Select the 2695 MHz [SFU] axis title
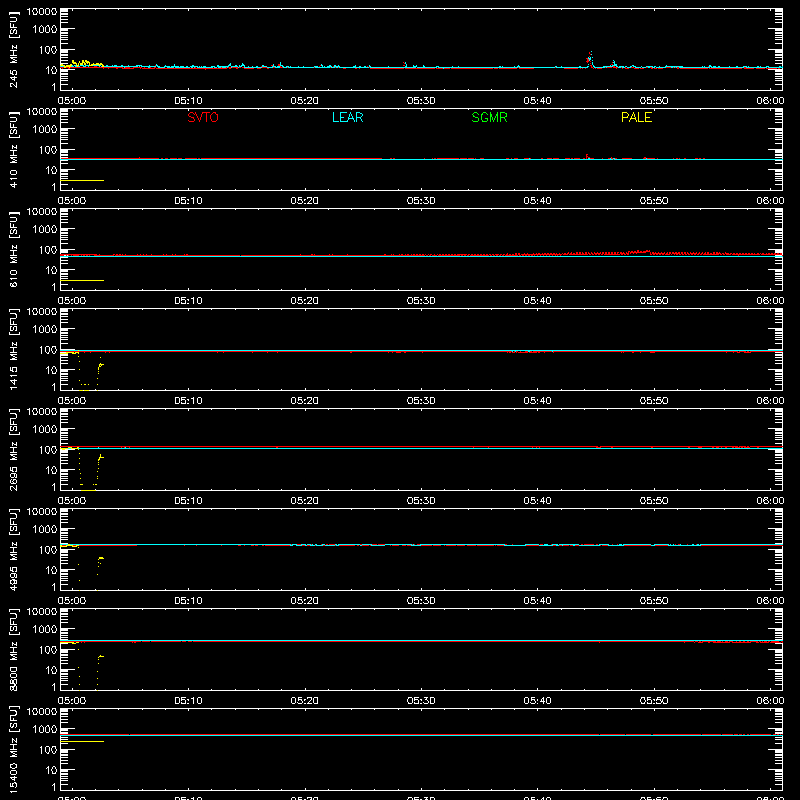The height and width of the screenshot is (800, 800). pos(14,449)
